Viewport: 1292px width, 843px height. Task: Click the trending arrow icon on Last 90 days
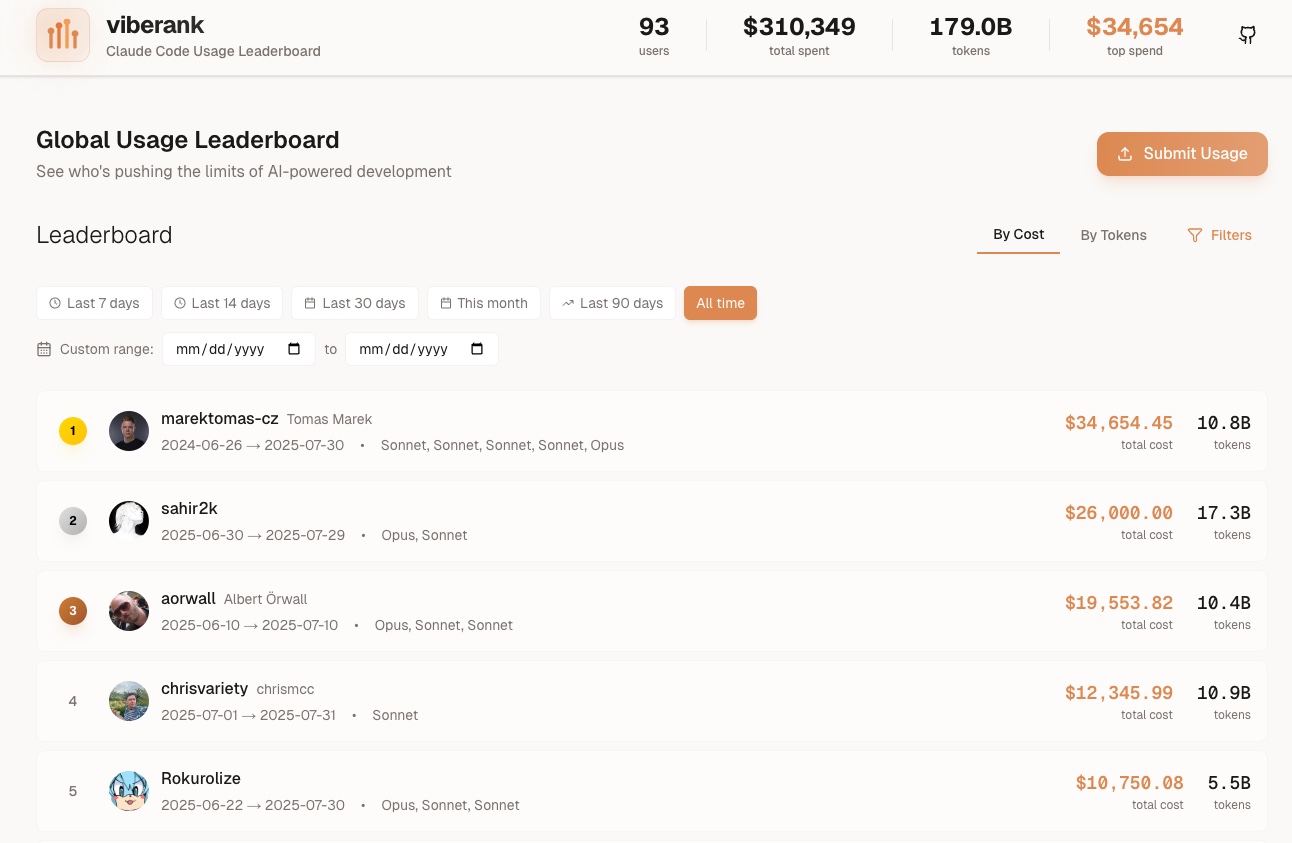tap(568, 303)
